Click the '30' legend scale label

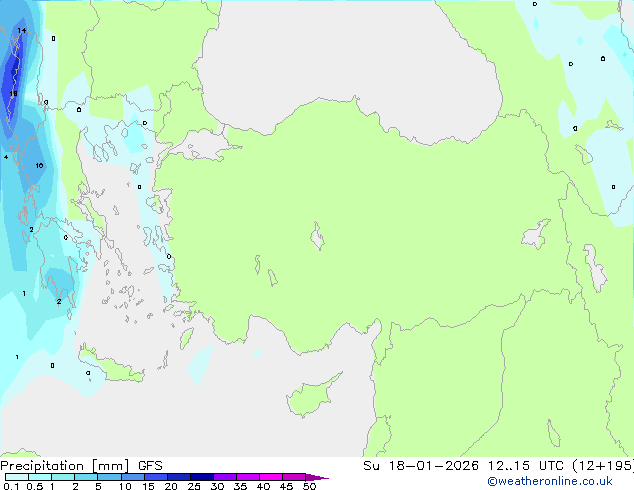tap(217, 486)
